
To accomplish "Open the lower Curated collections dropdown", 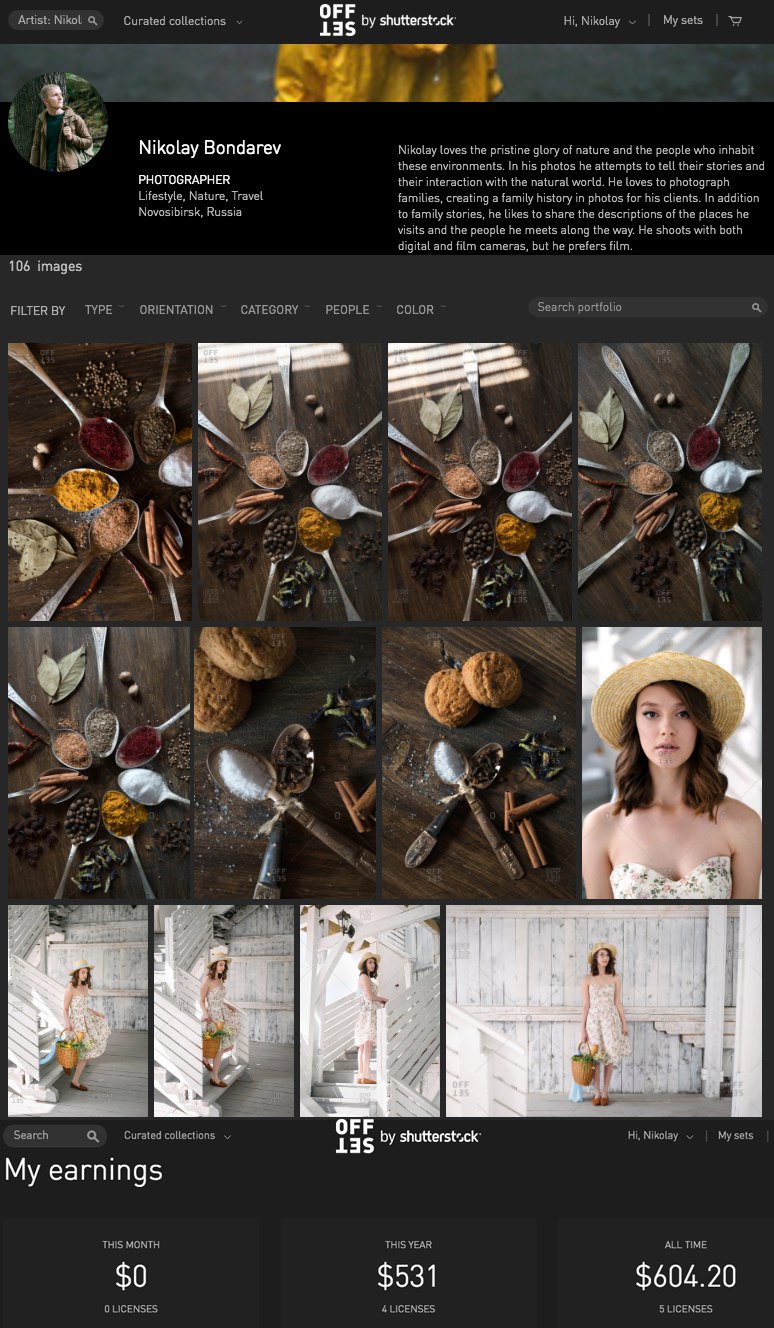I will coord(177,1136).
